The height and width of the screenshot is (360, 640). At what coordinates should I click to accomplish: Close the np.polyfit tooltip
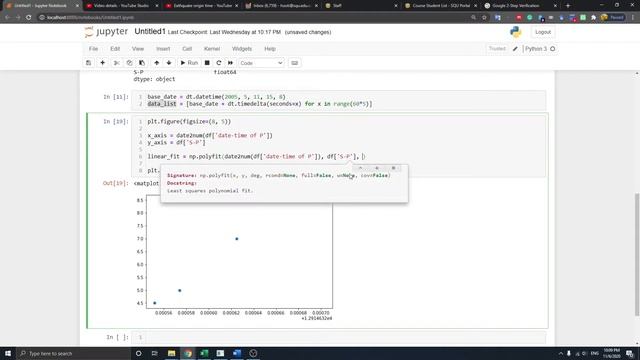point(393,168)
